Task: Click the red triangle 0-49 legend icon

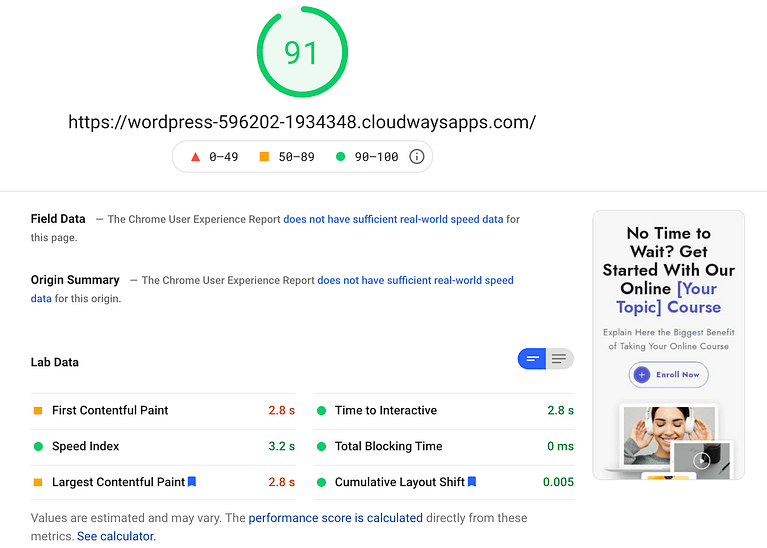Action: tap(196, 156)
